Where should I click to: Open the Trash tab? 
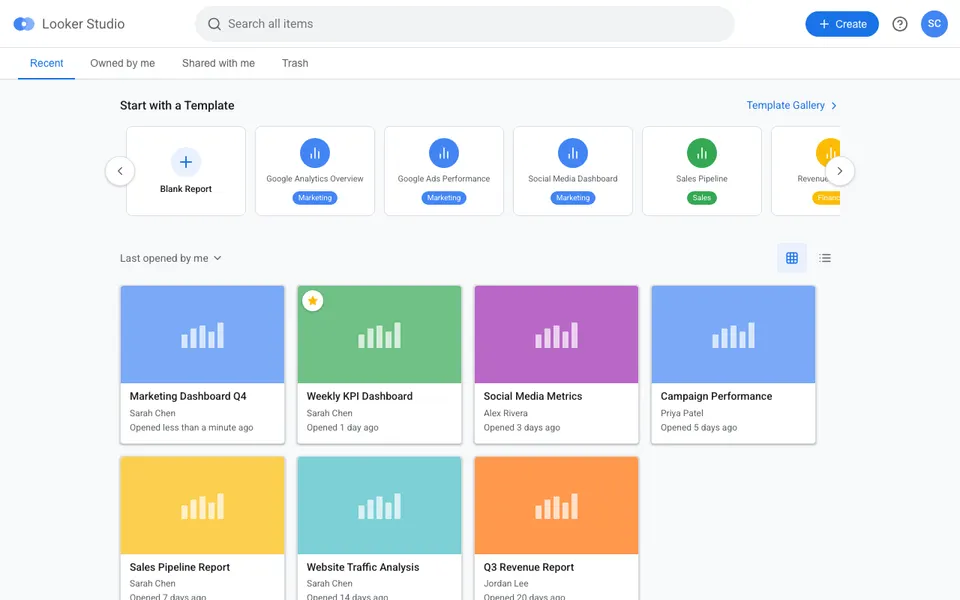[x=294, y=63]
